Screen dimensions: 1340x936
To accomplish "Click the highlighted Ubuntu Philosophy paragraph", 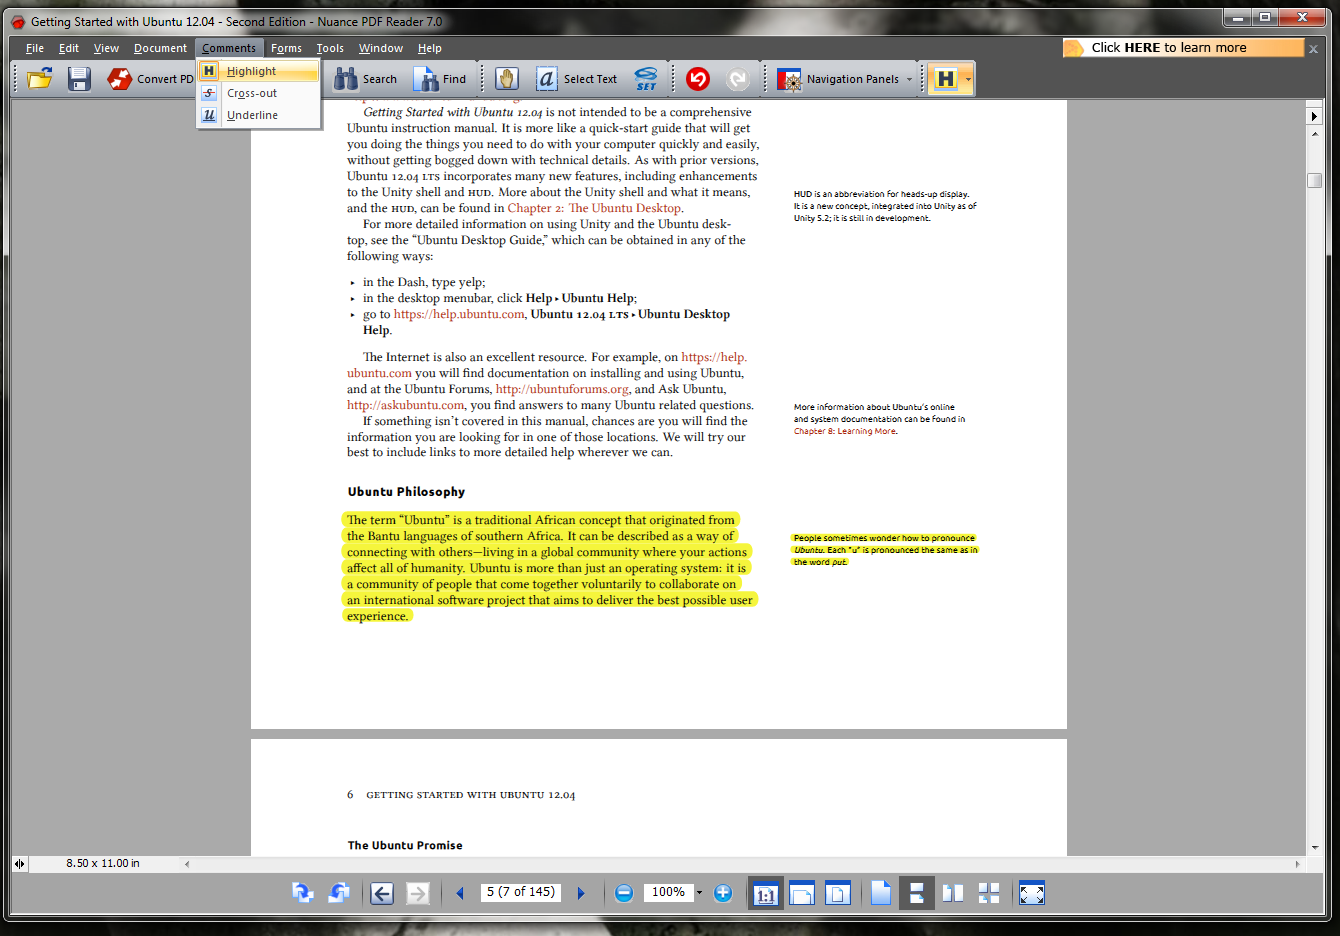I will click(x=548, y=568).
